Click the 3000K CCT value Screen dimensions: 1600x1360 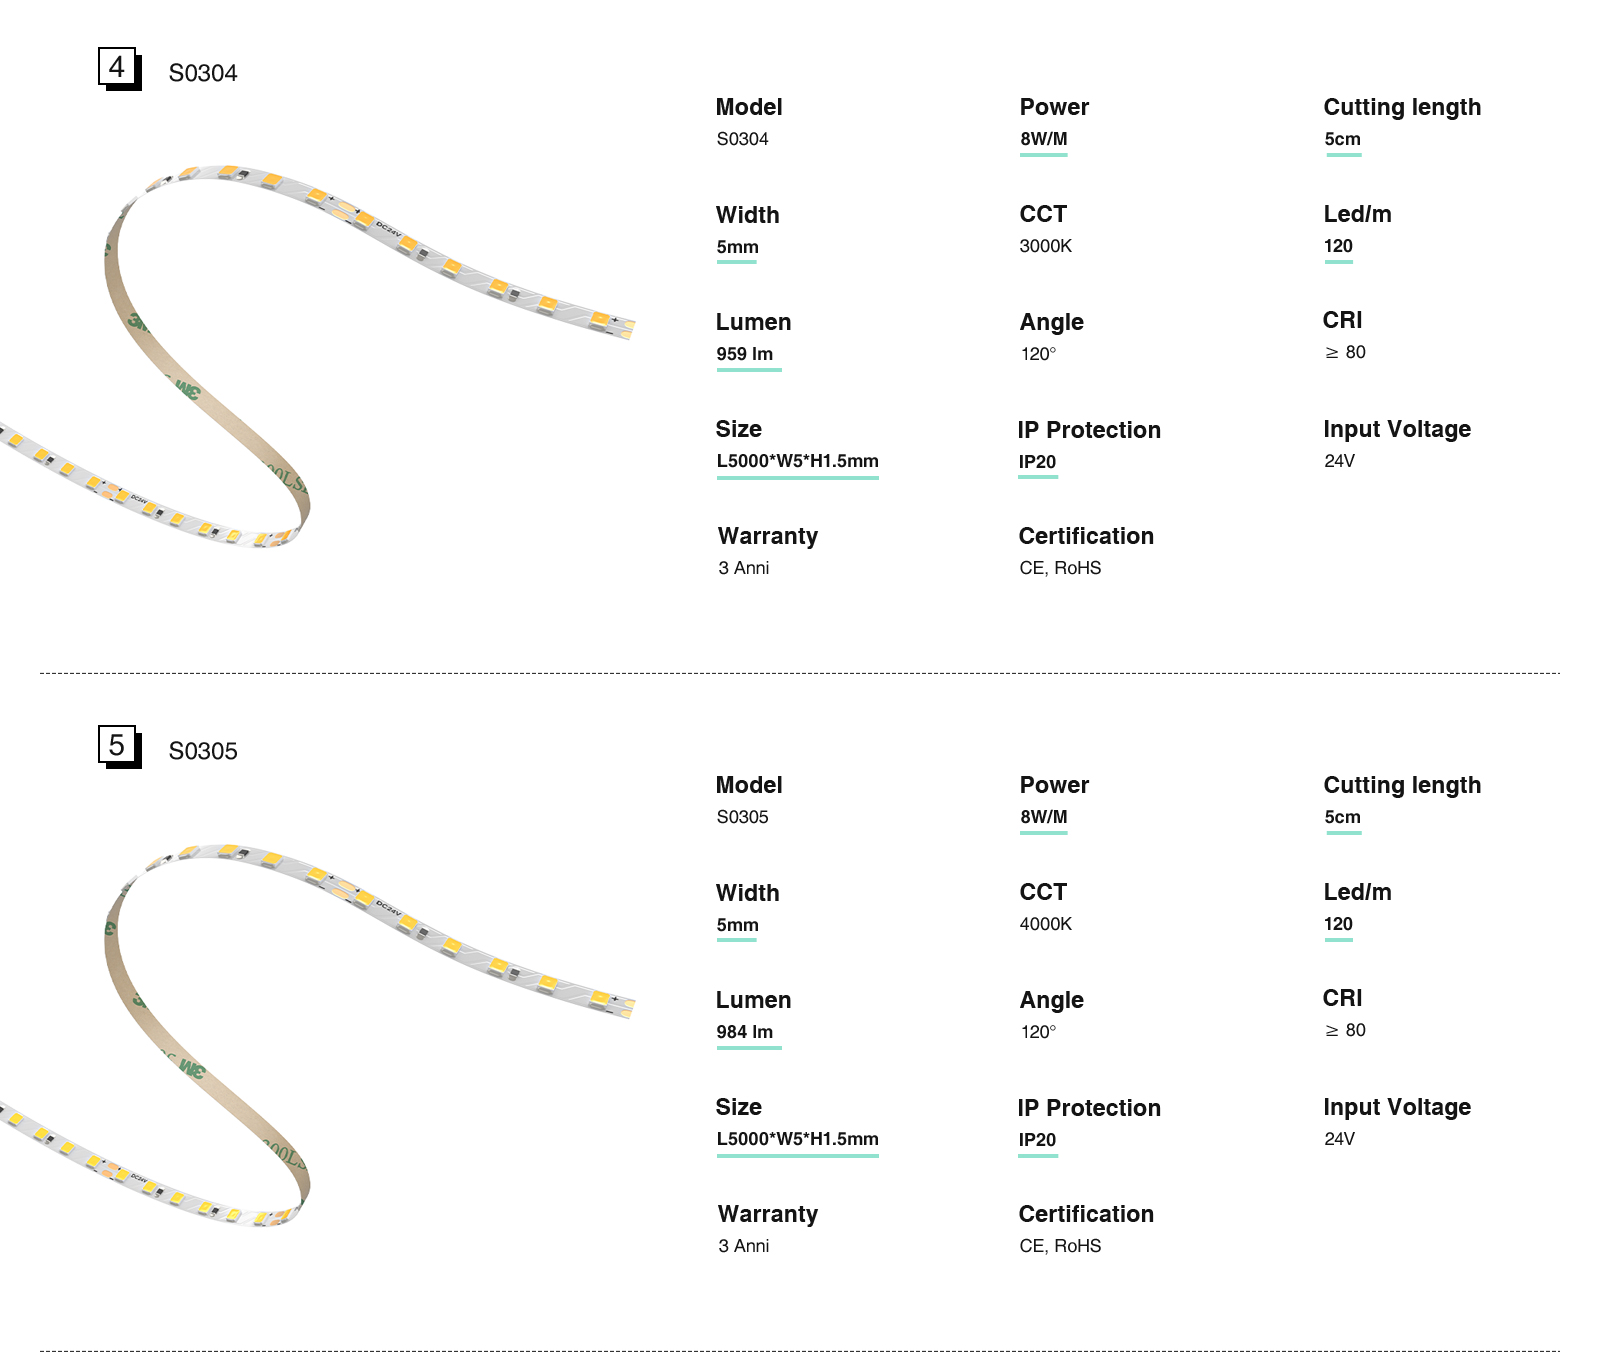tap(1045, 246)
